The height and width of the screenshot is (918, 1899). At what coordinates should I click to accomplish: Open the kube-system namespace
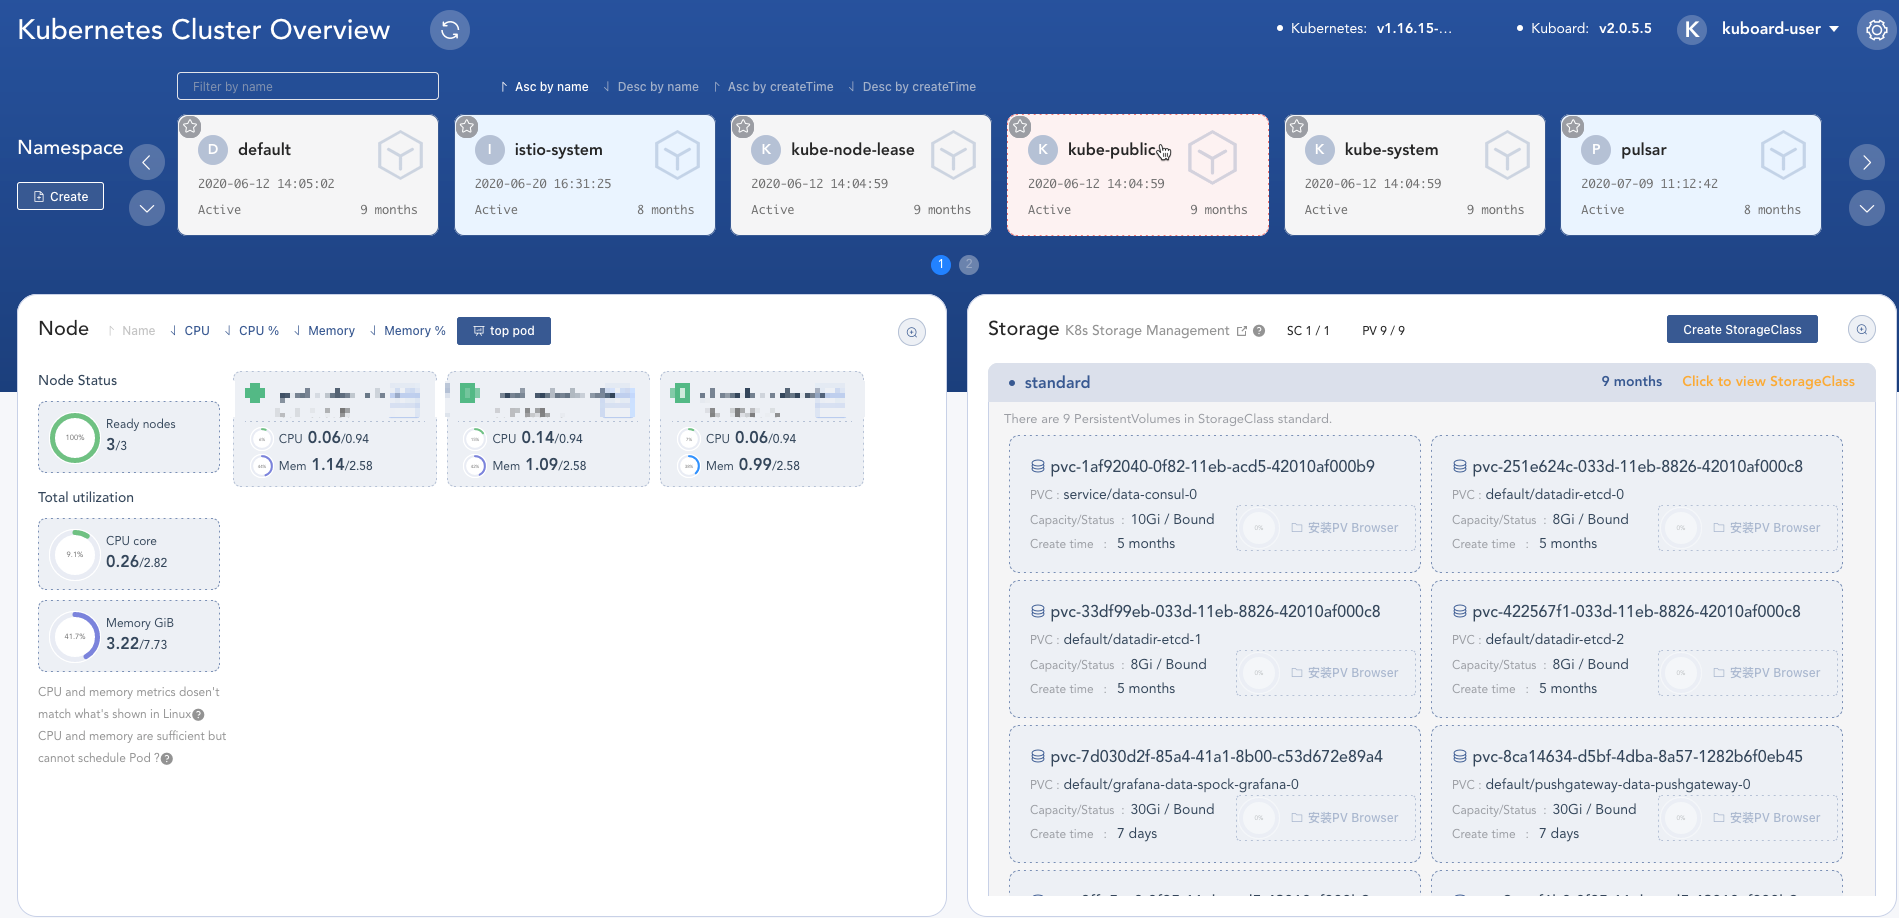pyautogui.click(x=1415, y=175)
